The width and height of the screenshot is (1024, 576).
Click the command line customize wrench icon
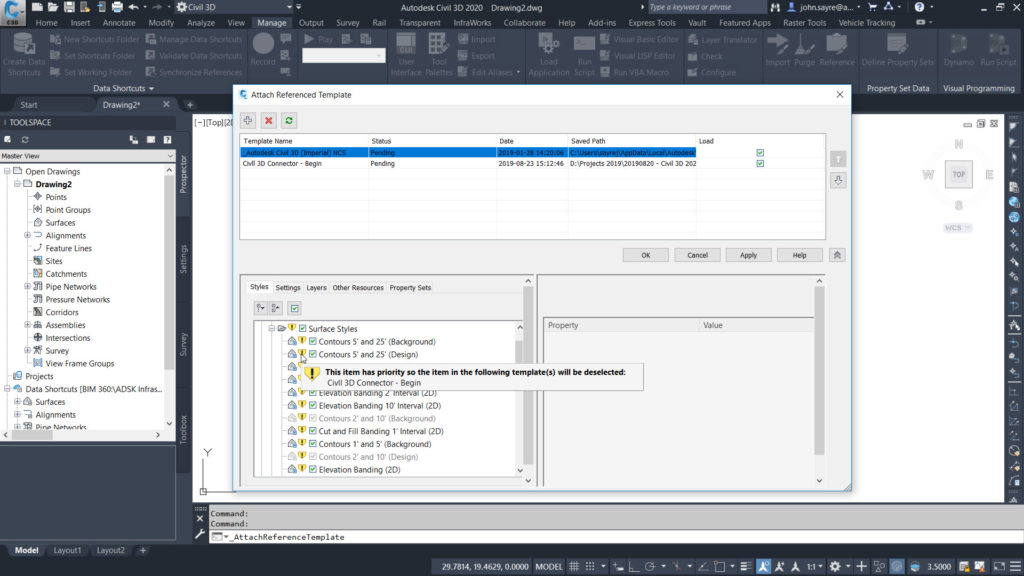[200, 535]
